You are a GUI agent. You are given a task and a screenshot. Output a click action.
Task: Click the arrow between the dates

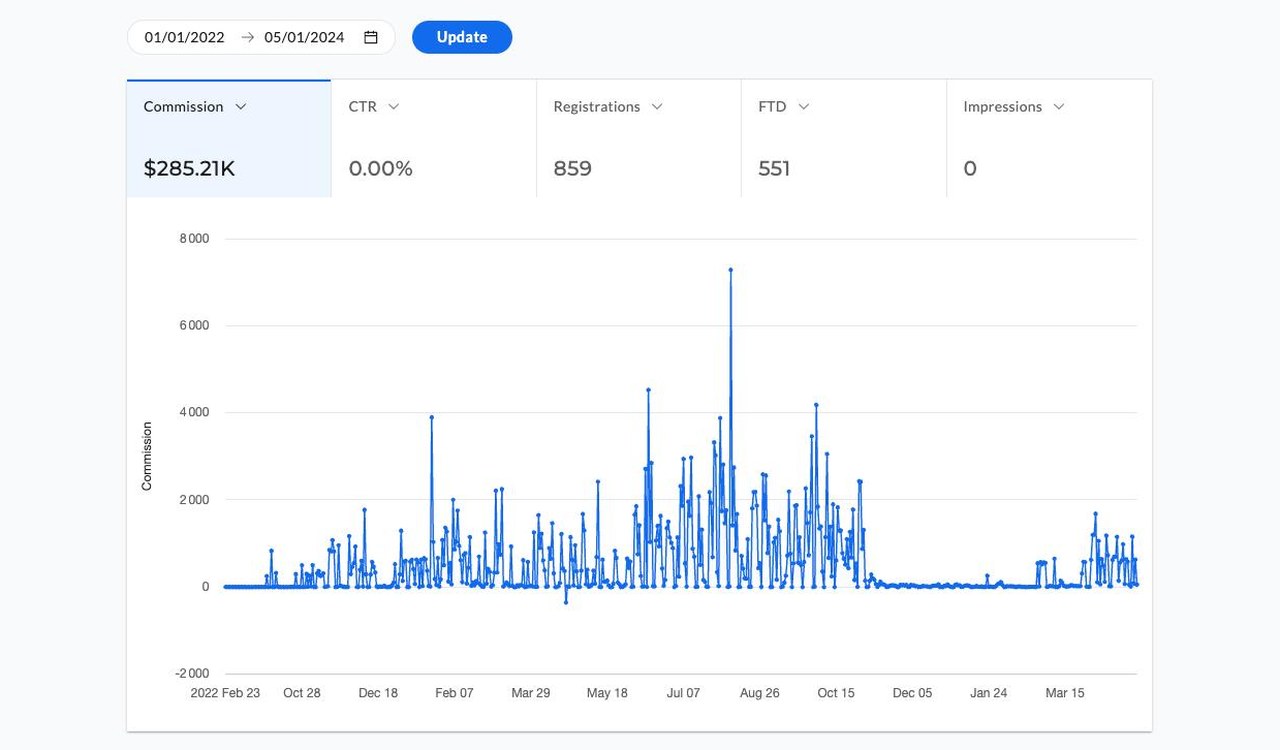(247, 37)
